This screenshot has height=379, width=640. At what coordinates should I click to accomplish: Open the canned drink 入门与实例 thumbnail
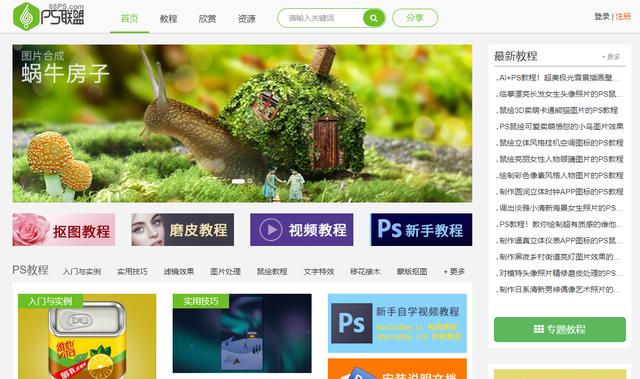pyautogui.click(x=87, y=336)
